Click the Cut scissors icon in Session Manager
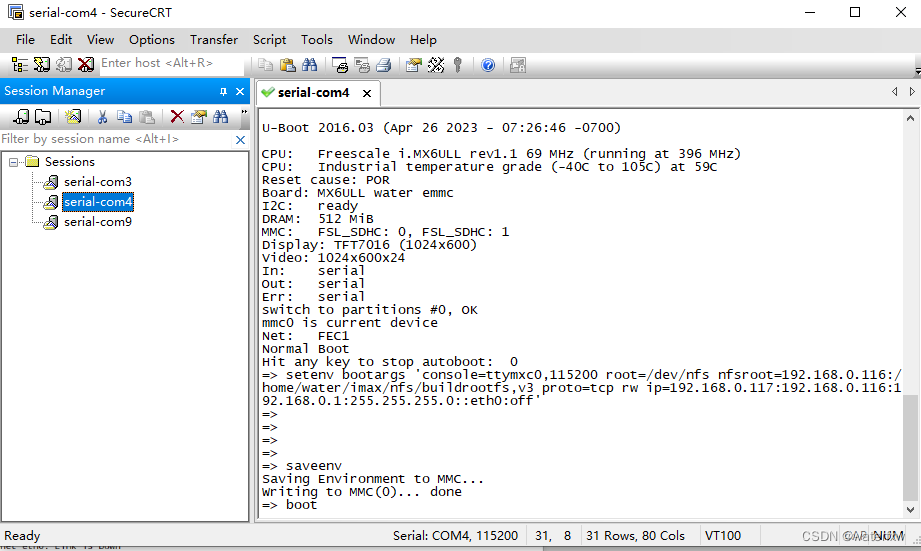This screenshot has width=921, height=551. (102, 117)
